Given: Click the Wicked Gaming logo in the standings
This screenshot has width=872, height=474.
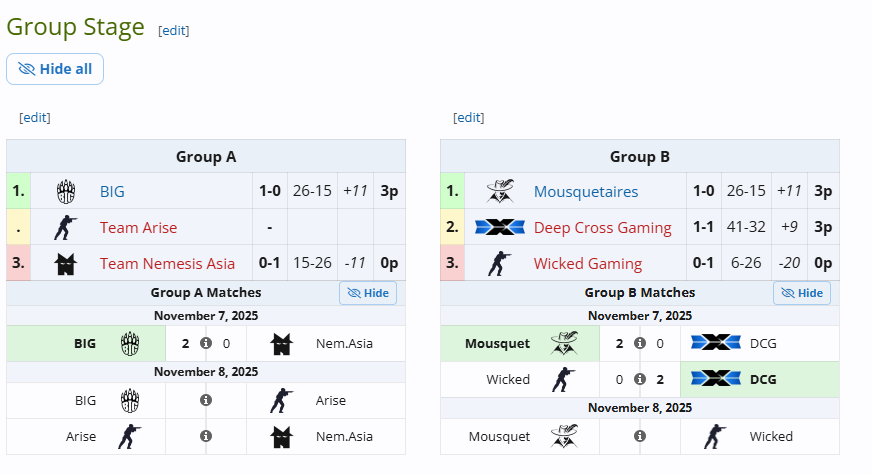Looking at the screenshot, I should pos(500,263).
